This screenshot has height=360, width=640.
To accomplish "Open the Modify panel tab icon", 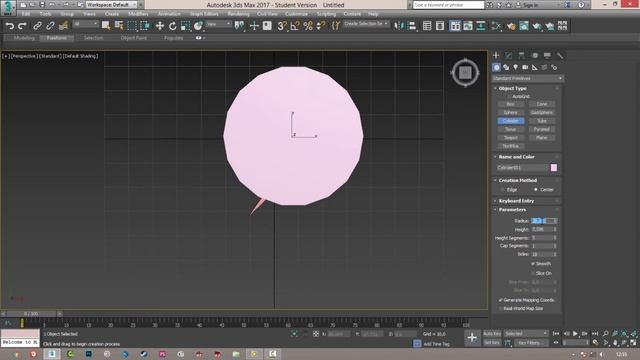I will (x=509, y=55).
